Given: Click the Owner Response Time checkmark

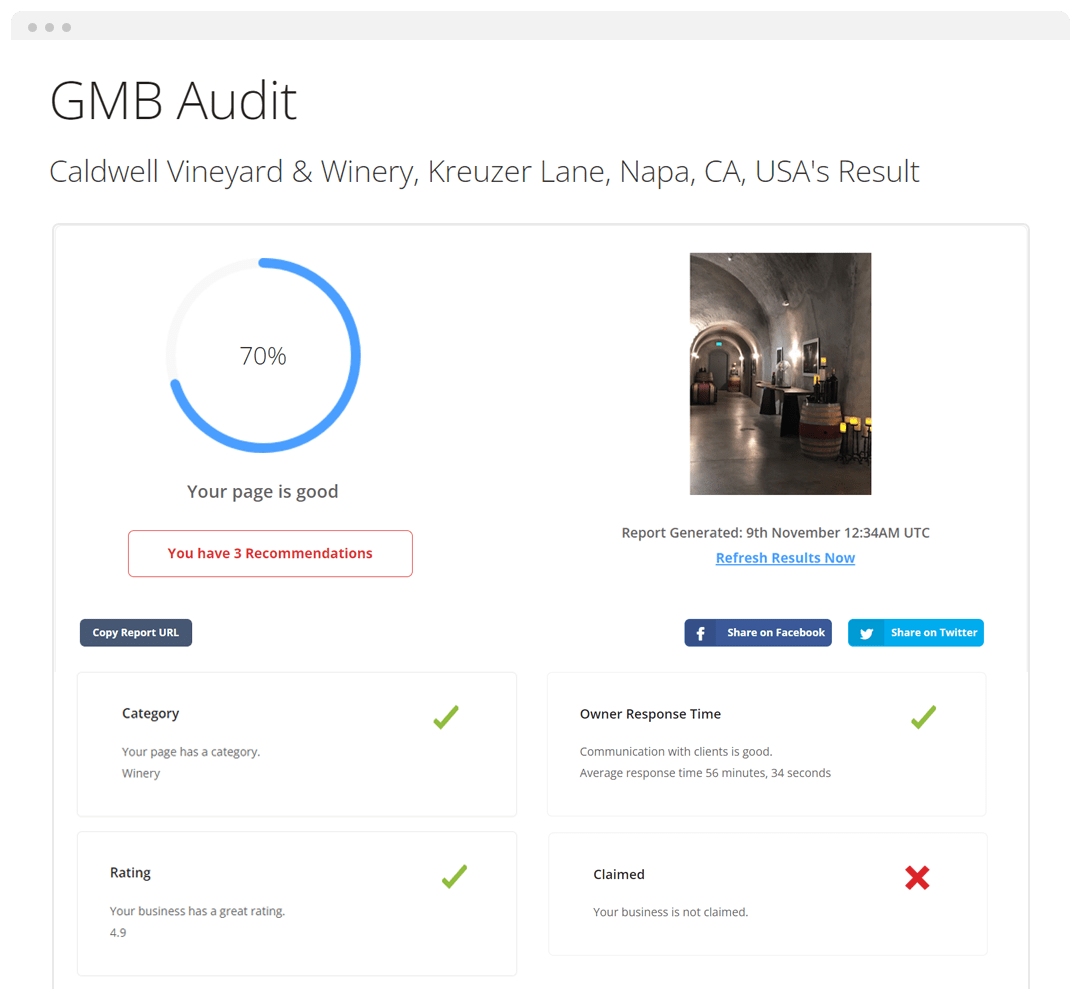Looking at the screenshot, I should click(923, 717).
